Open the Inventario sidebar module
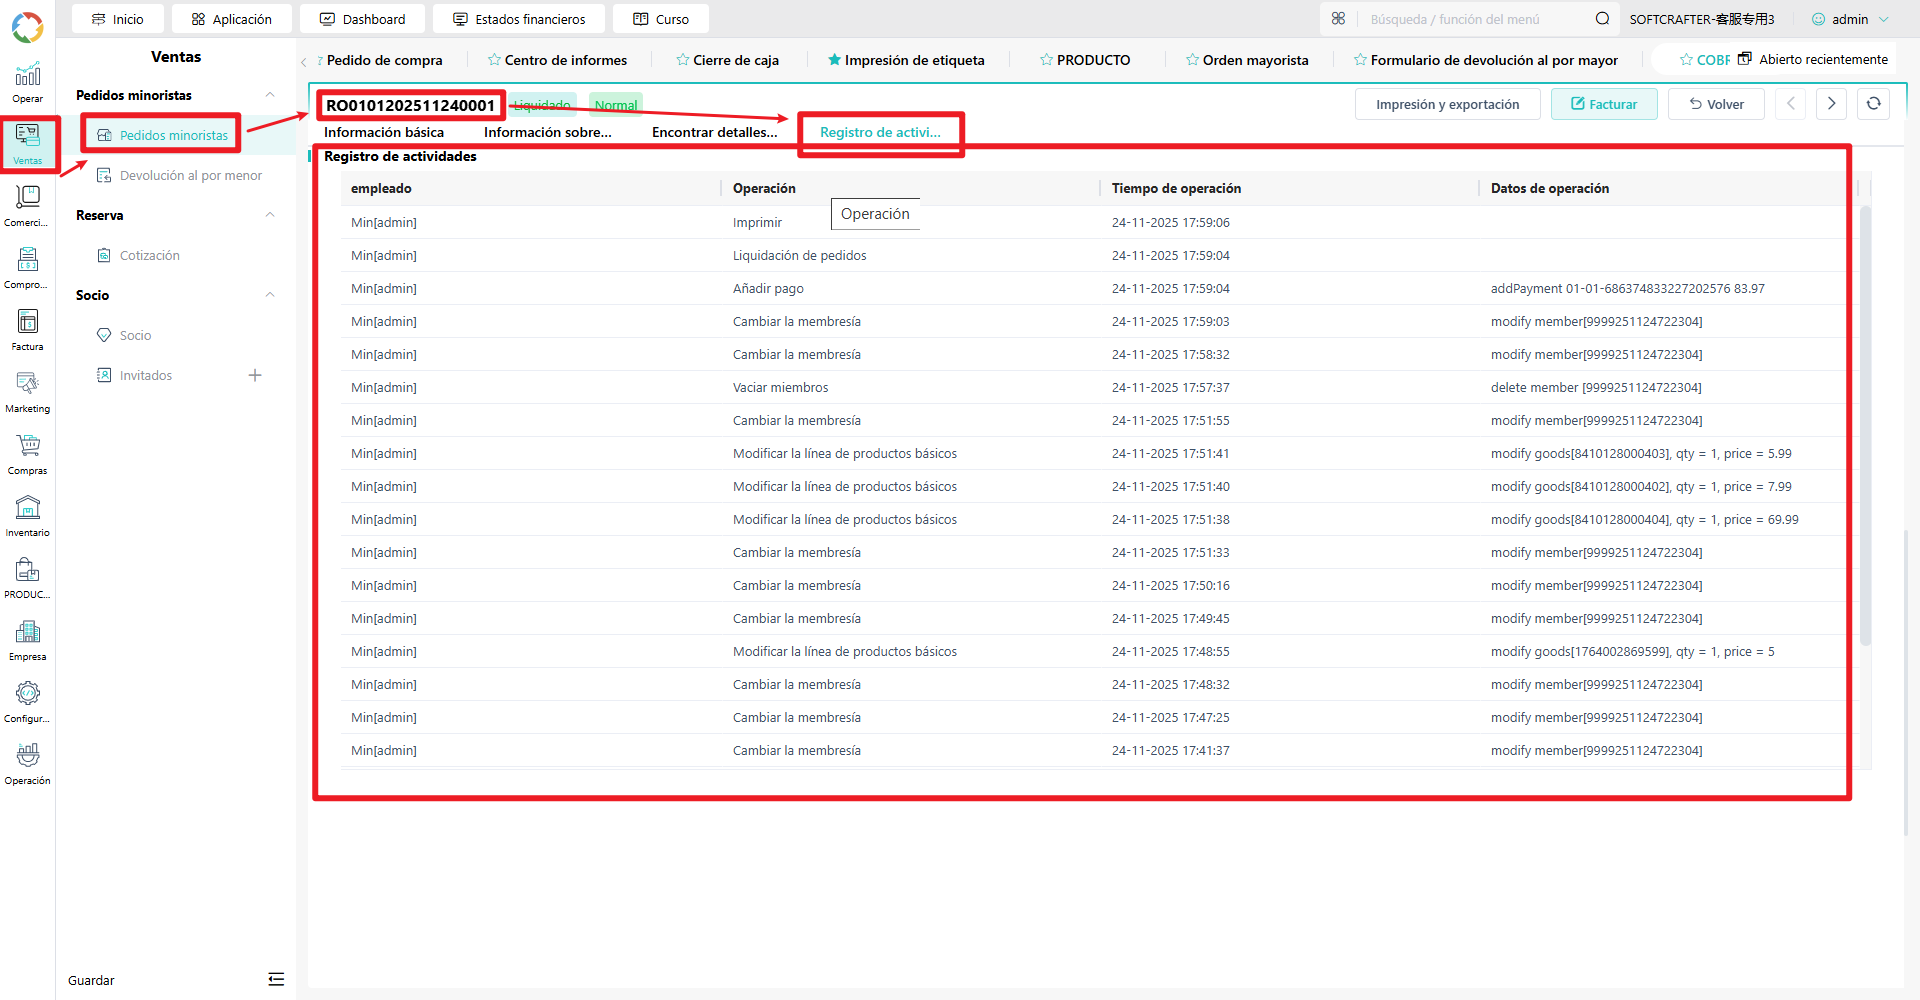 pyautogui.click(x=27, y=516)
